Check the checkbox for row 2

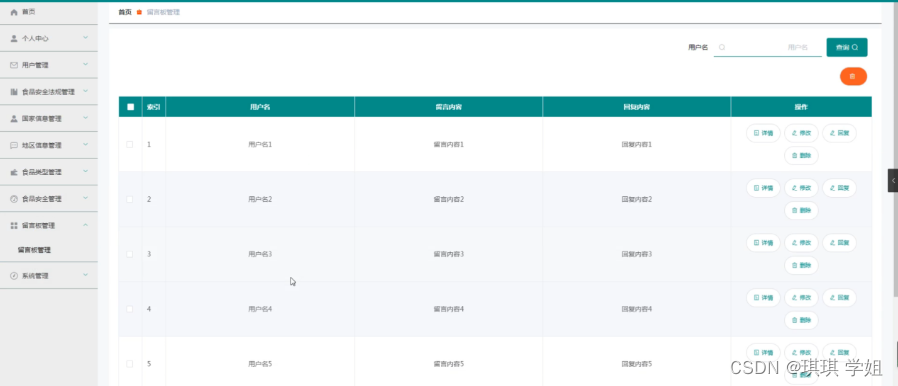(129, 199)
